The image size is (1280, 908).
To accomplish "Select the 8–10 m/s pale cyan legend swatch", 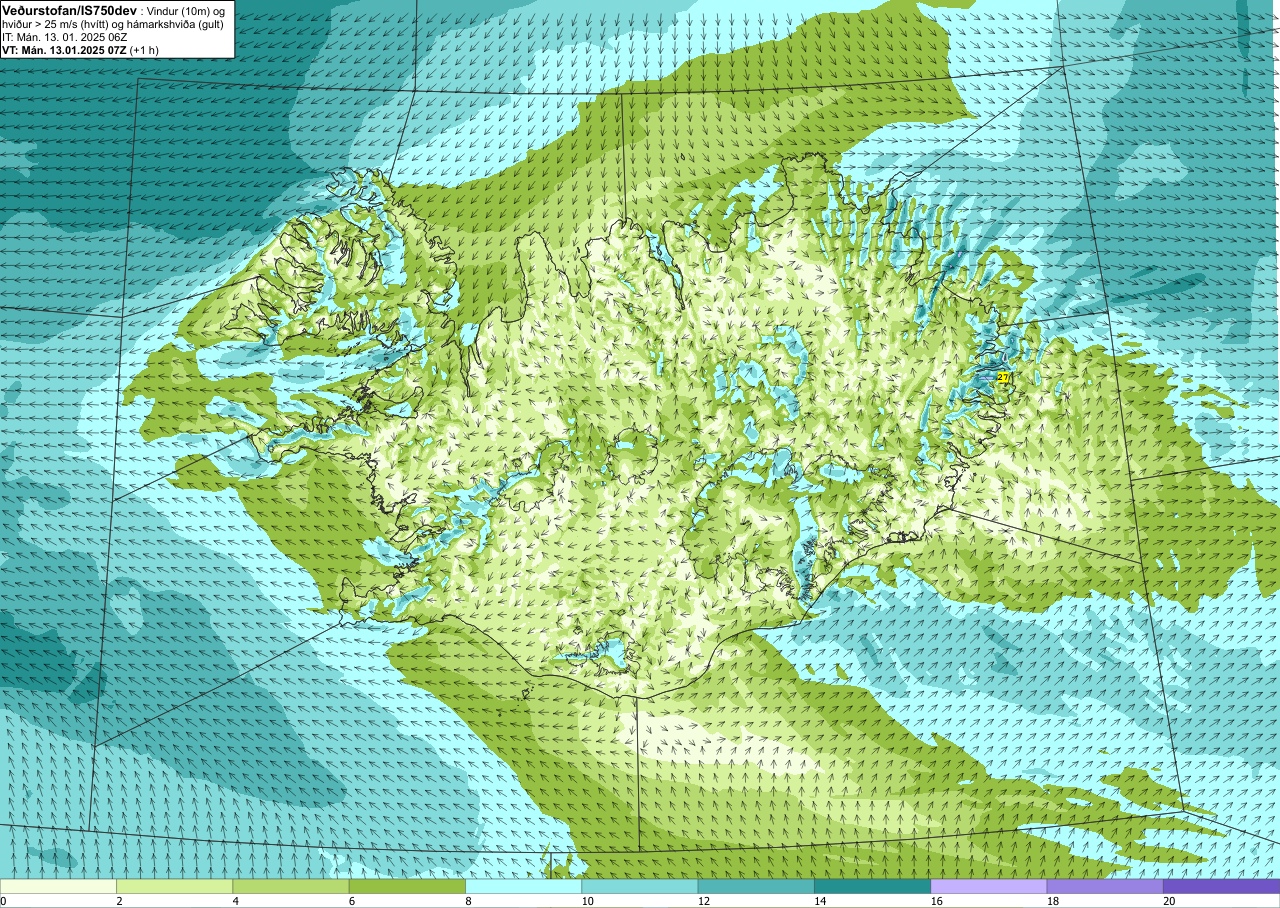I will tap(523, 886).
